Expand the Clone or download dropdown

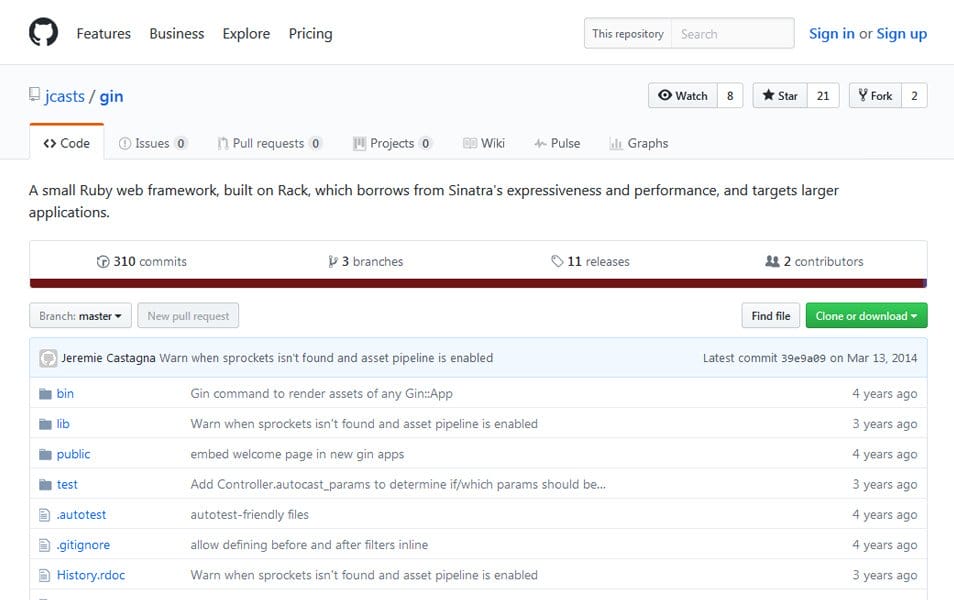866,316
